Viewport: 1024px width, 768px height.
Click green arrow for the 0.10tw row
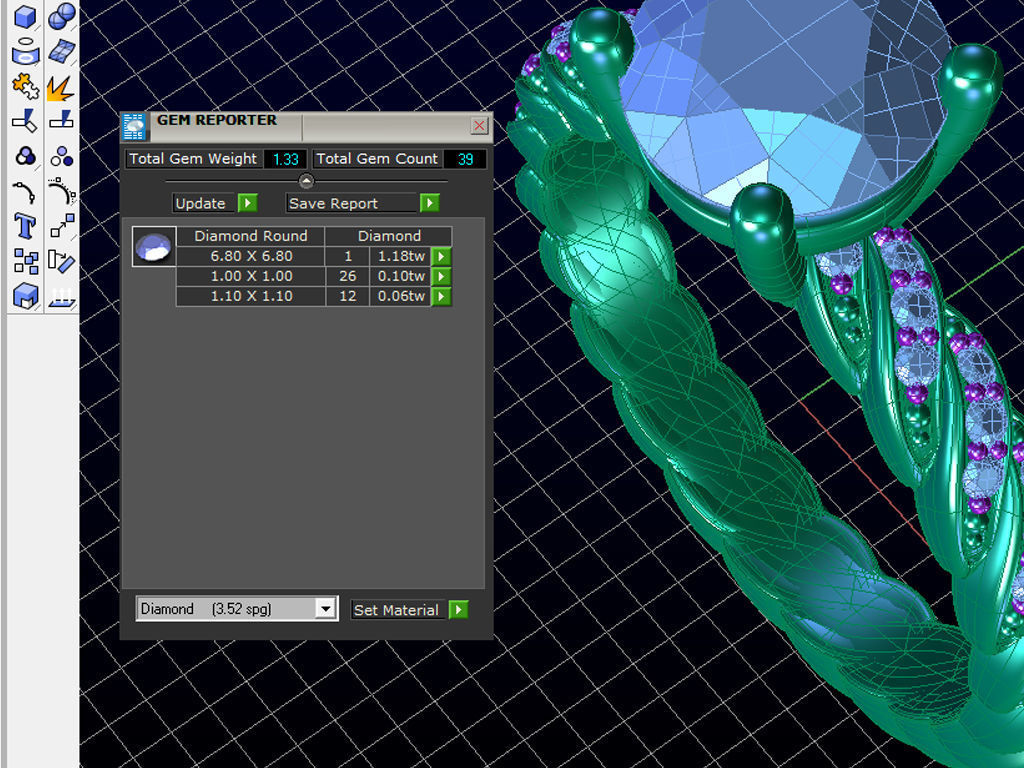(x=441, y=276)
